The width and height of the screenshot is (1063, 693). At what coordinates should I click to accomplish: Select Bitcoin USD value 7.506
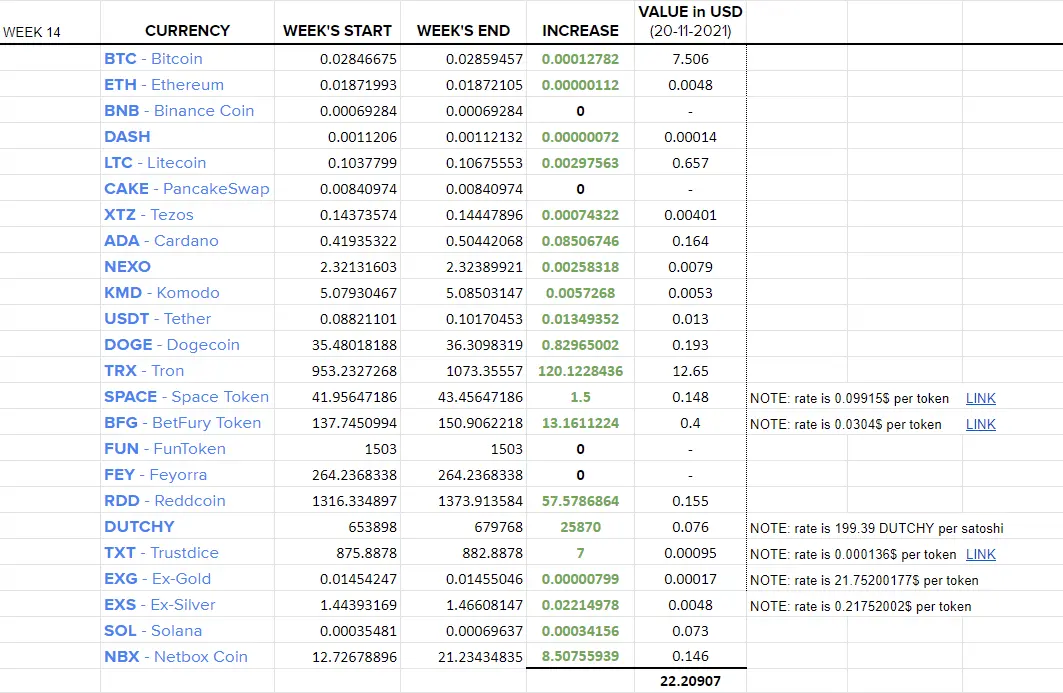click(690, 59)
